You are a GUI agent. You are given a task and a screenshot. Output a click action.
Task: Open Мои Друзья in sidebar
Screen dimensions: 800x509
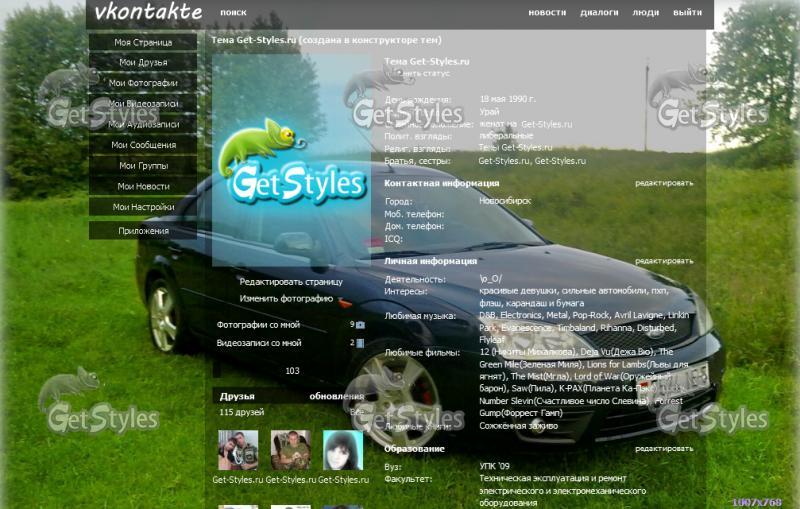click(x=143, y=62)
